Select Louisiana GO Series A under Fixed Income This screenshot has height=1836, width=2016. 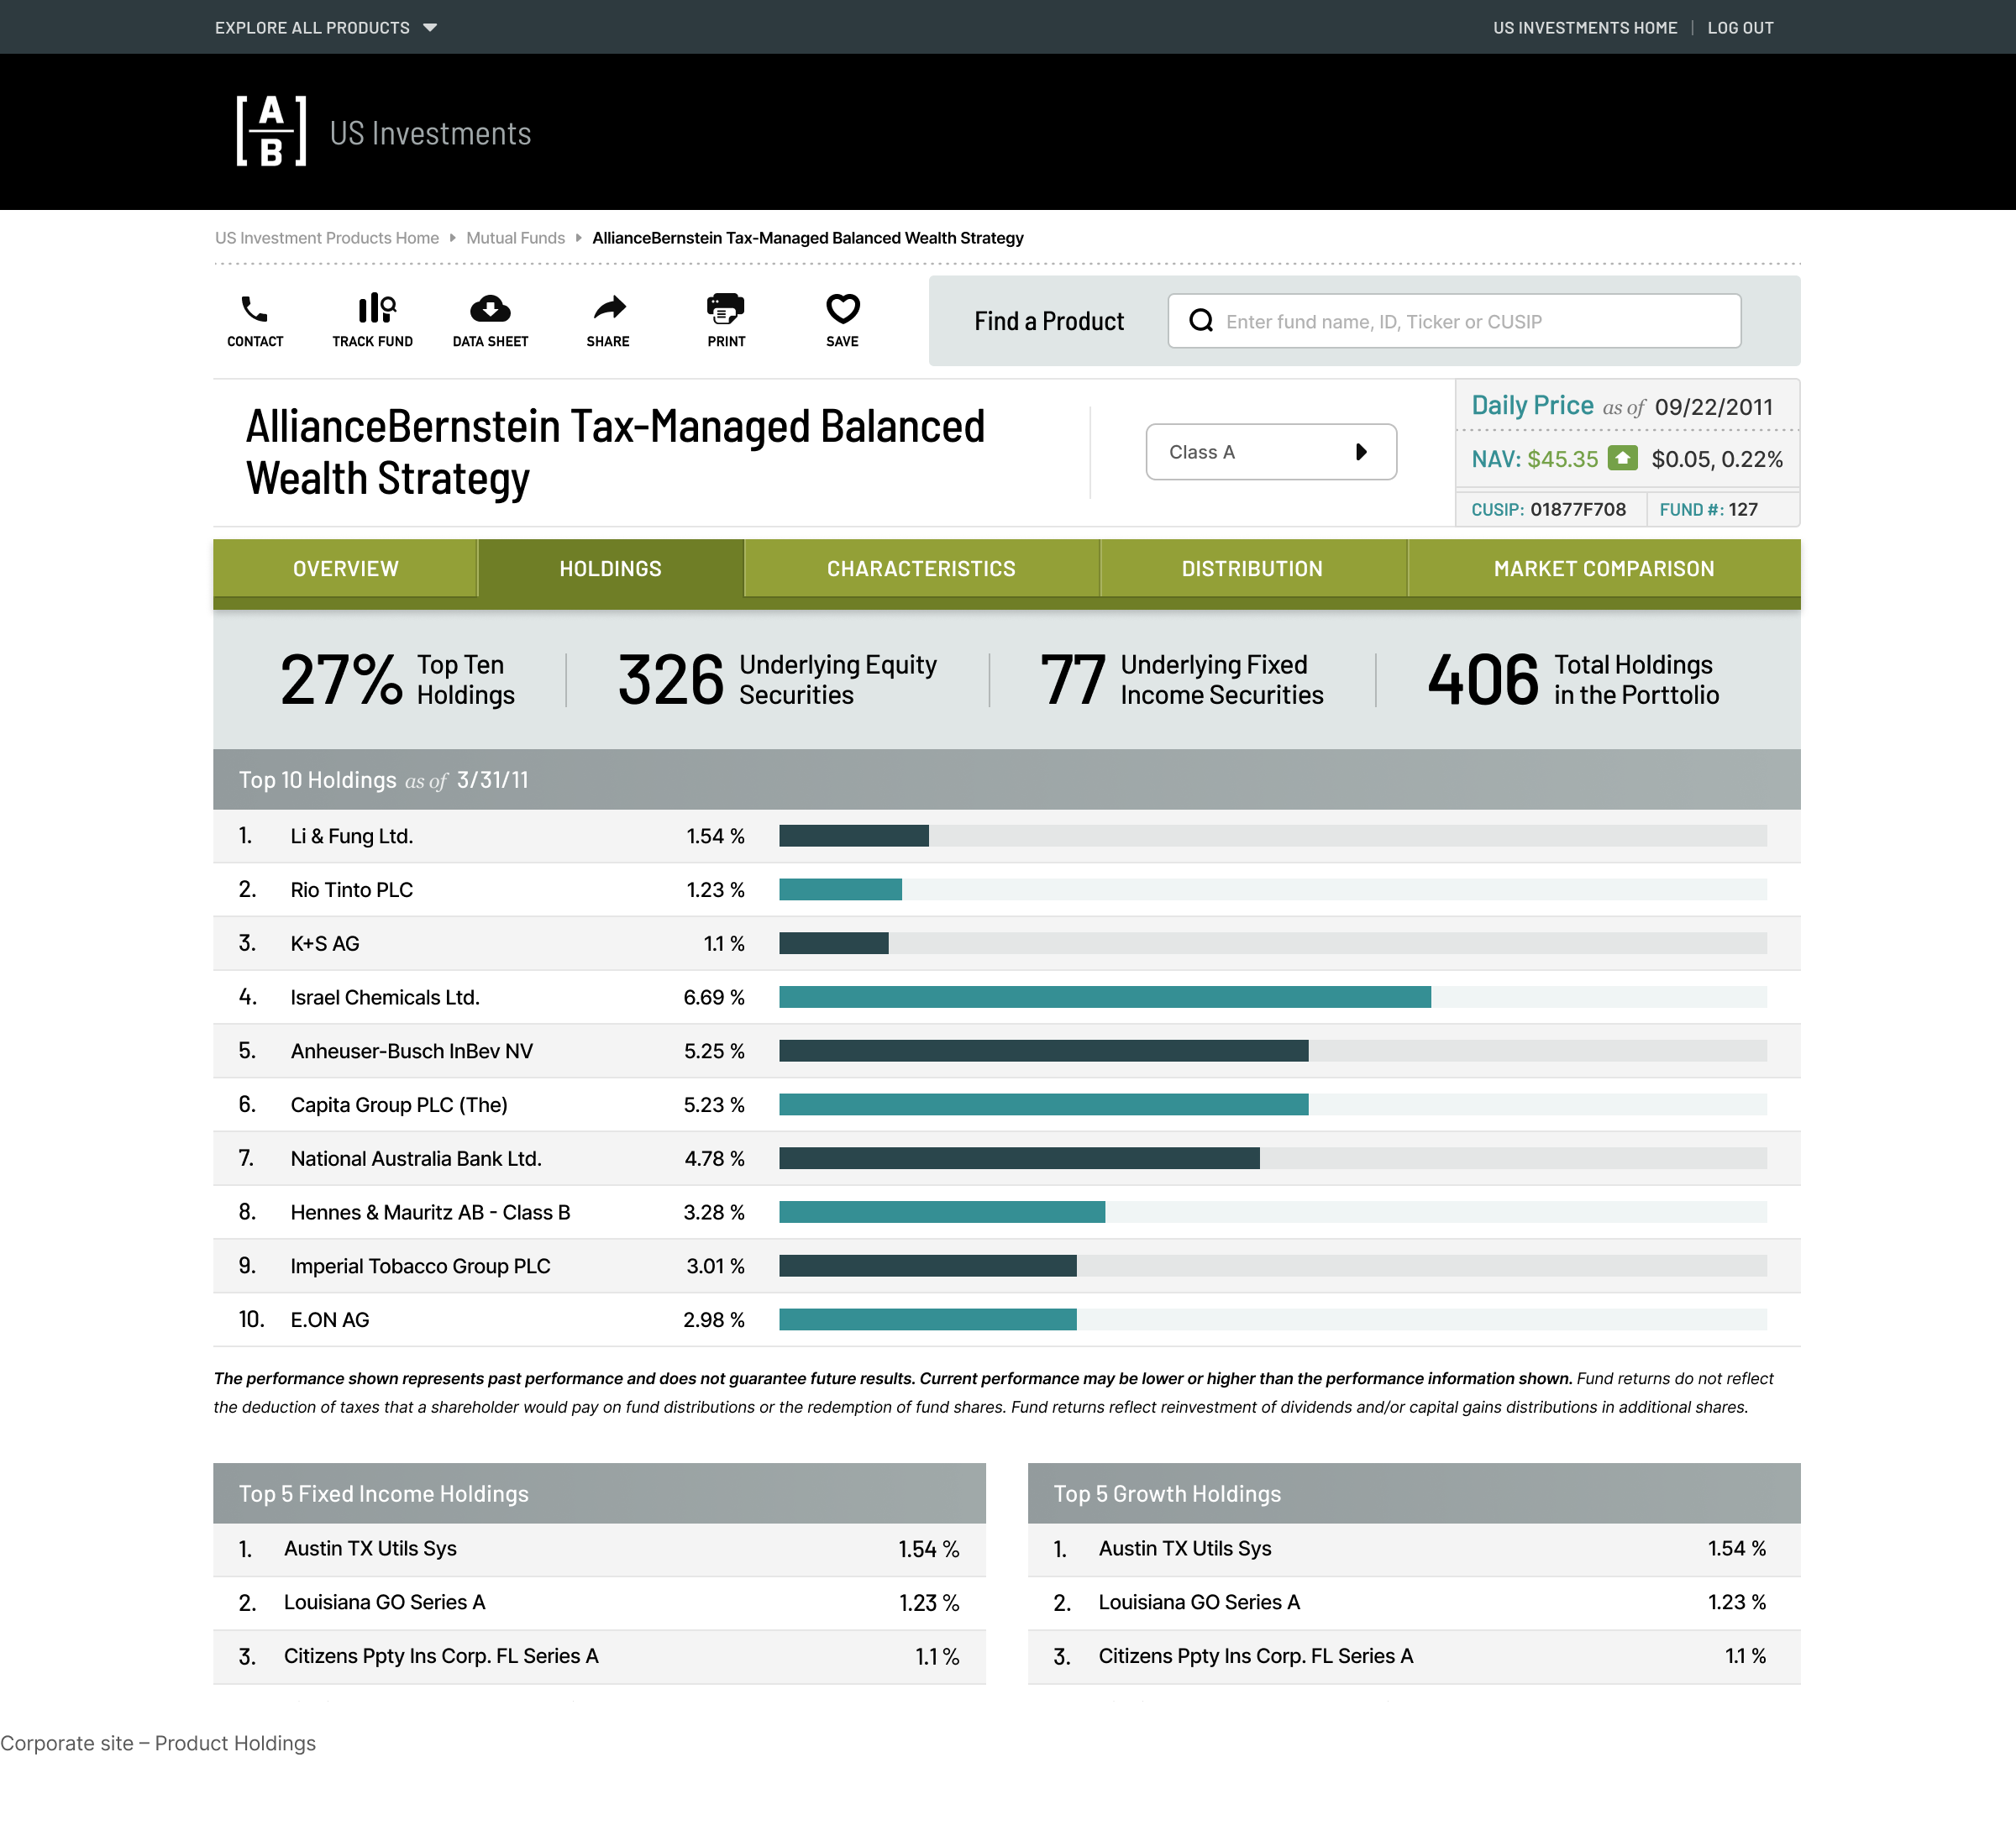click(x=385, y=1603)
